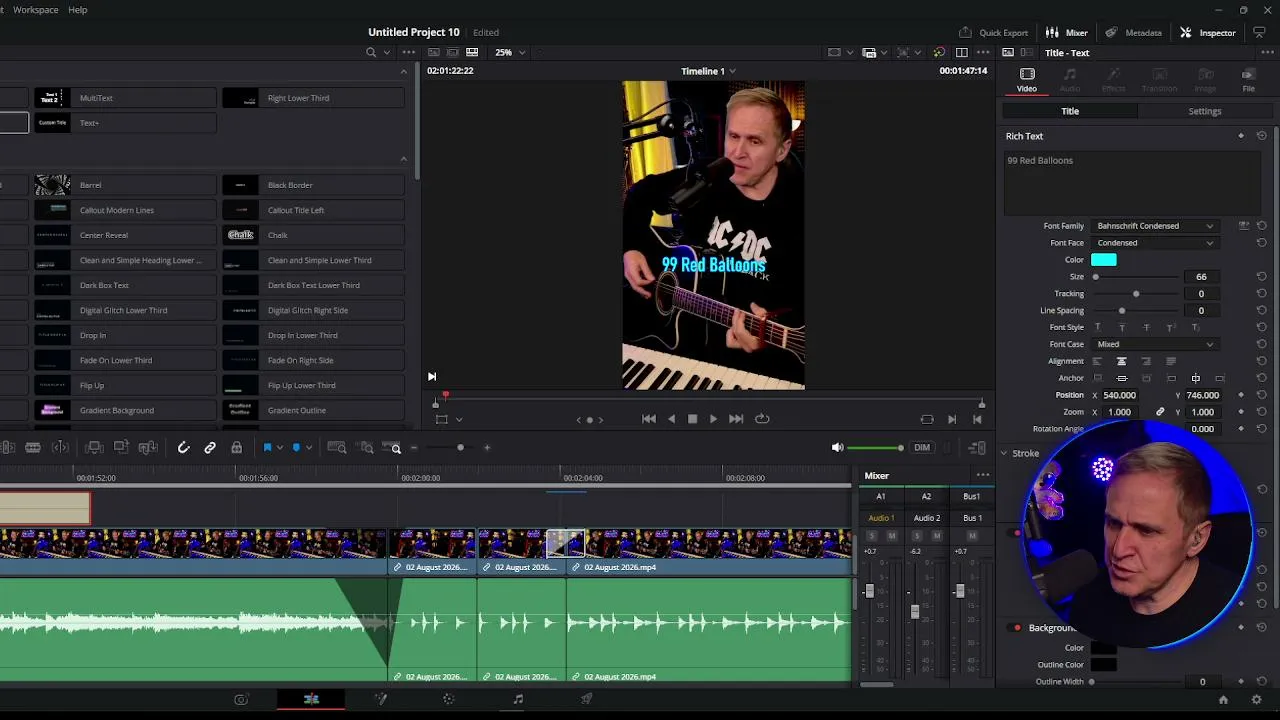Open the cyan text Color swatch
The image size is (1280, 720).
click(1104, 260)
